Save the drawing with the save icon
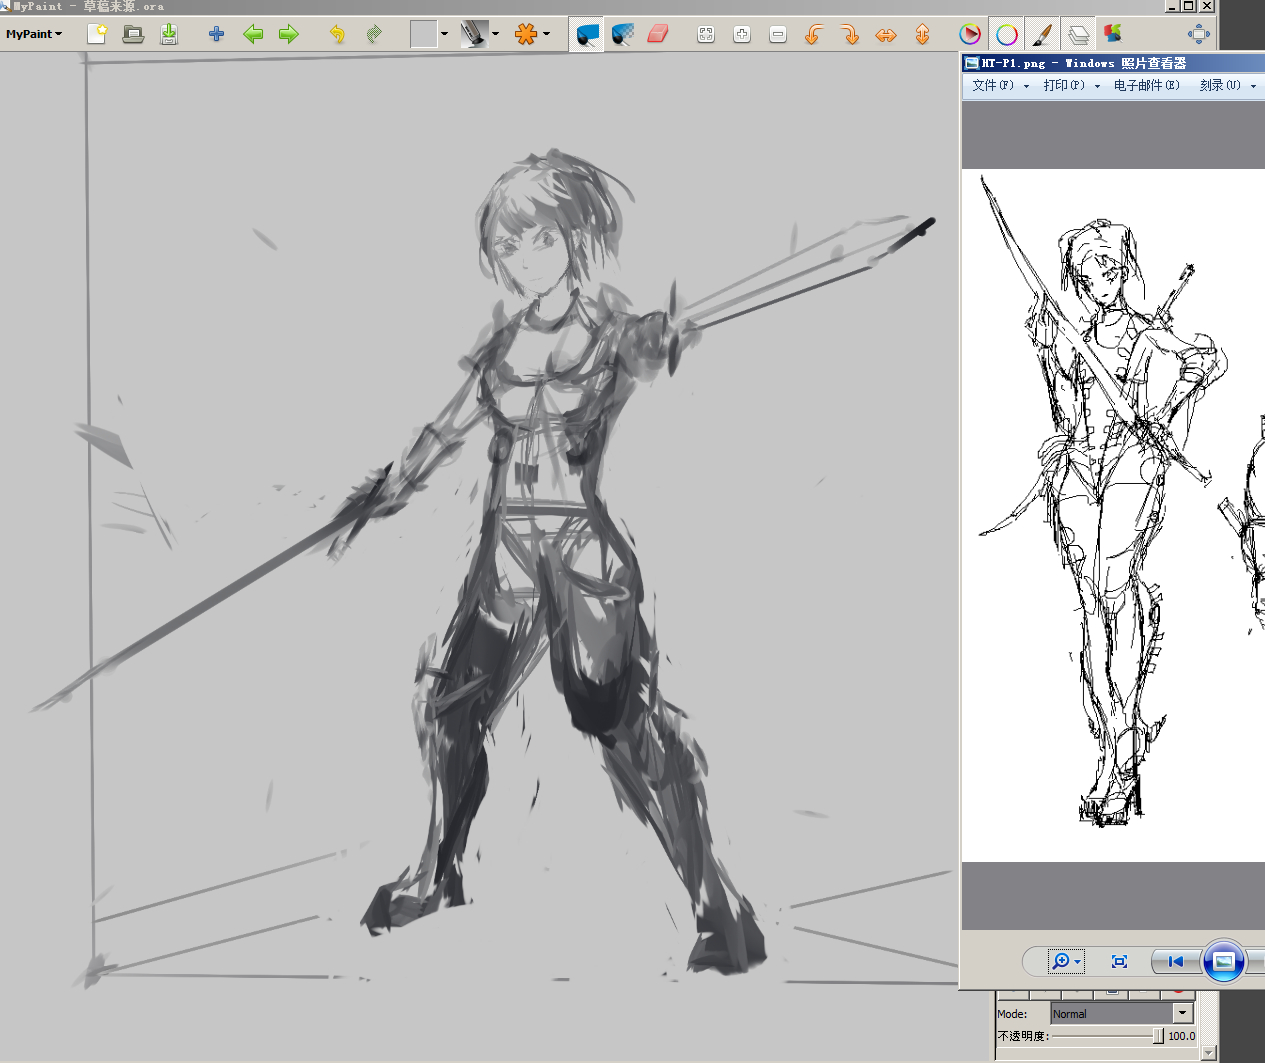The width and height of the screenshot is (1265, 1063). point(169,34)
